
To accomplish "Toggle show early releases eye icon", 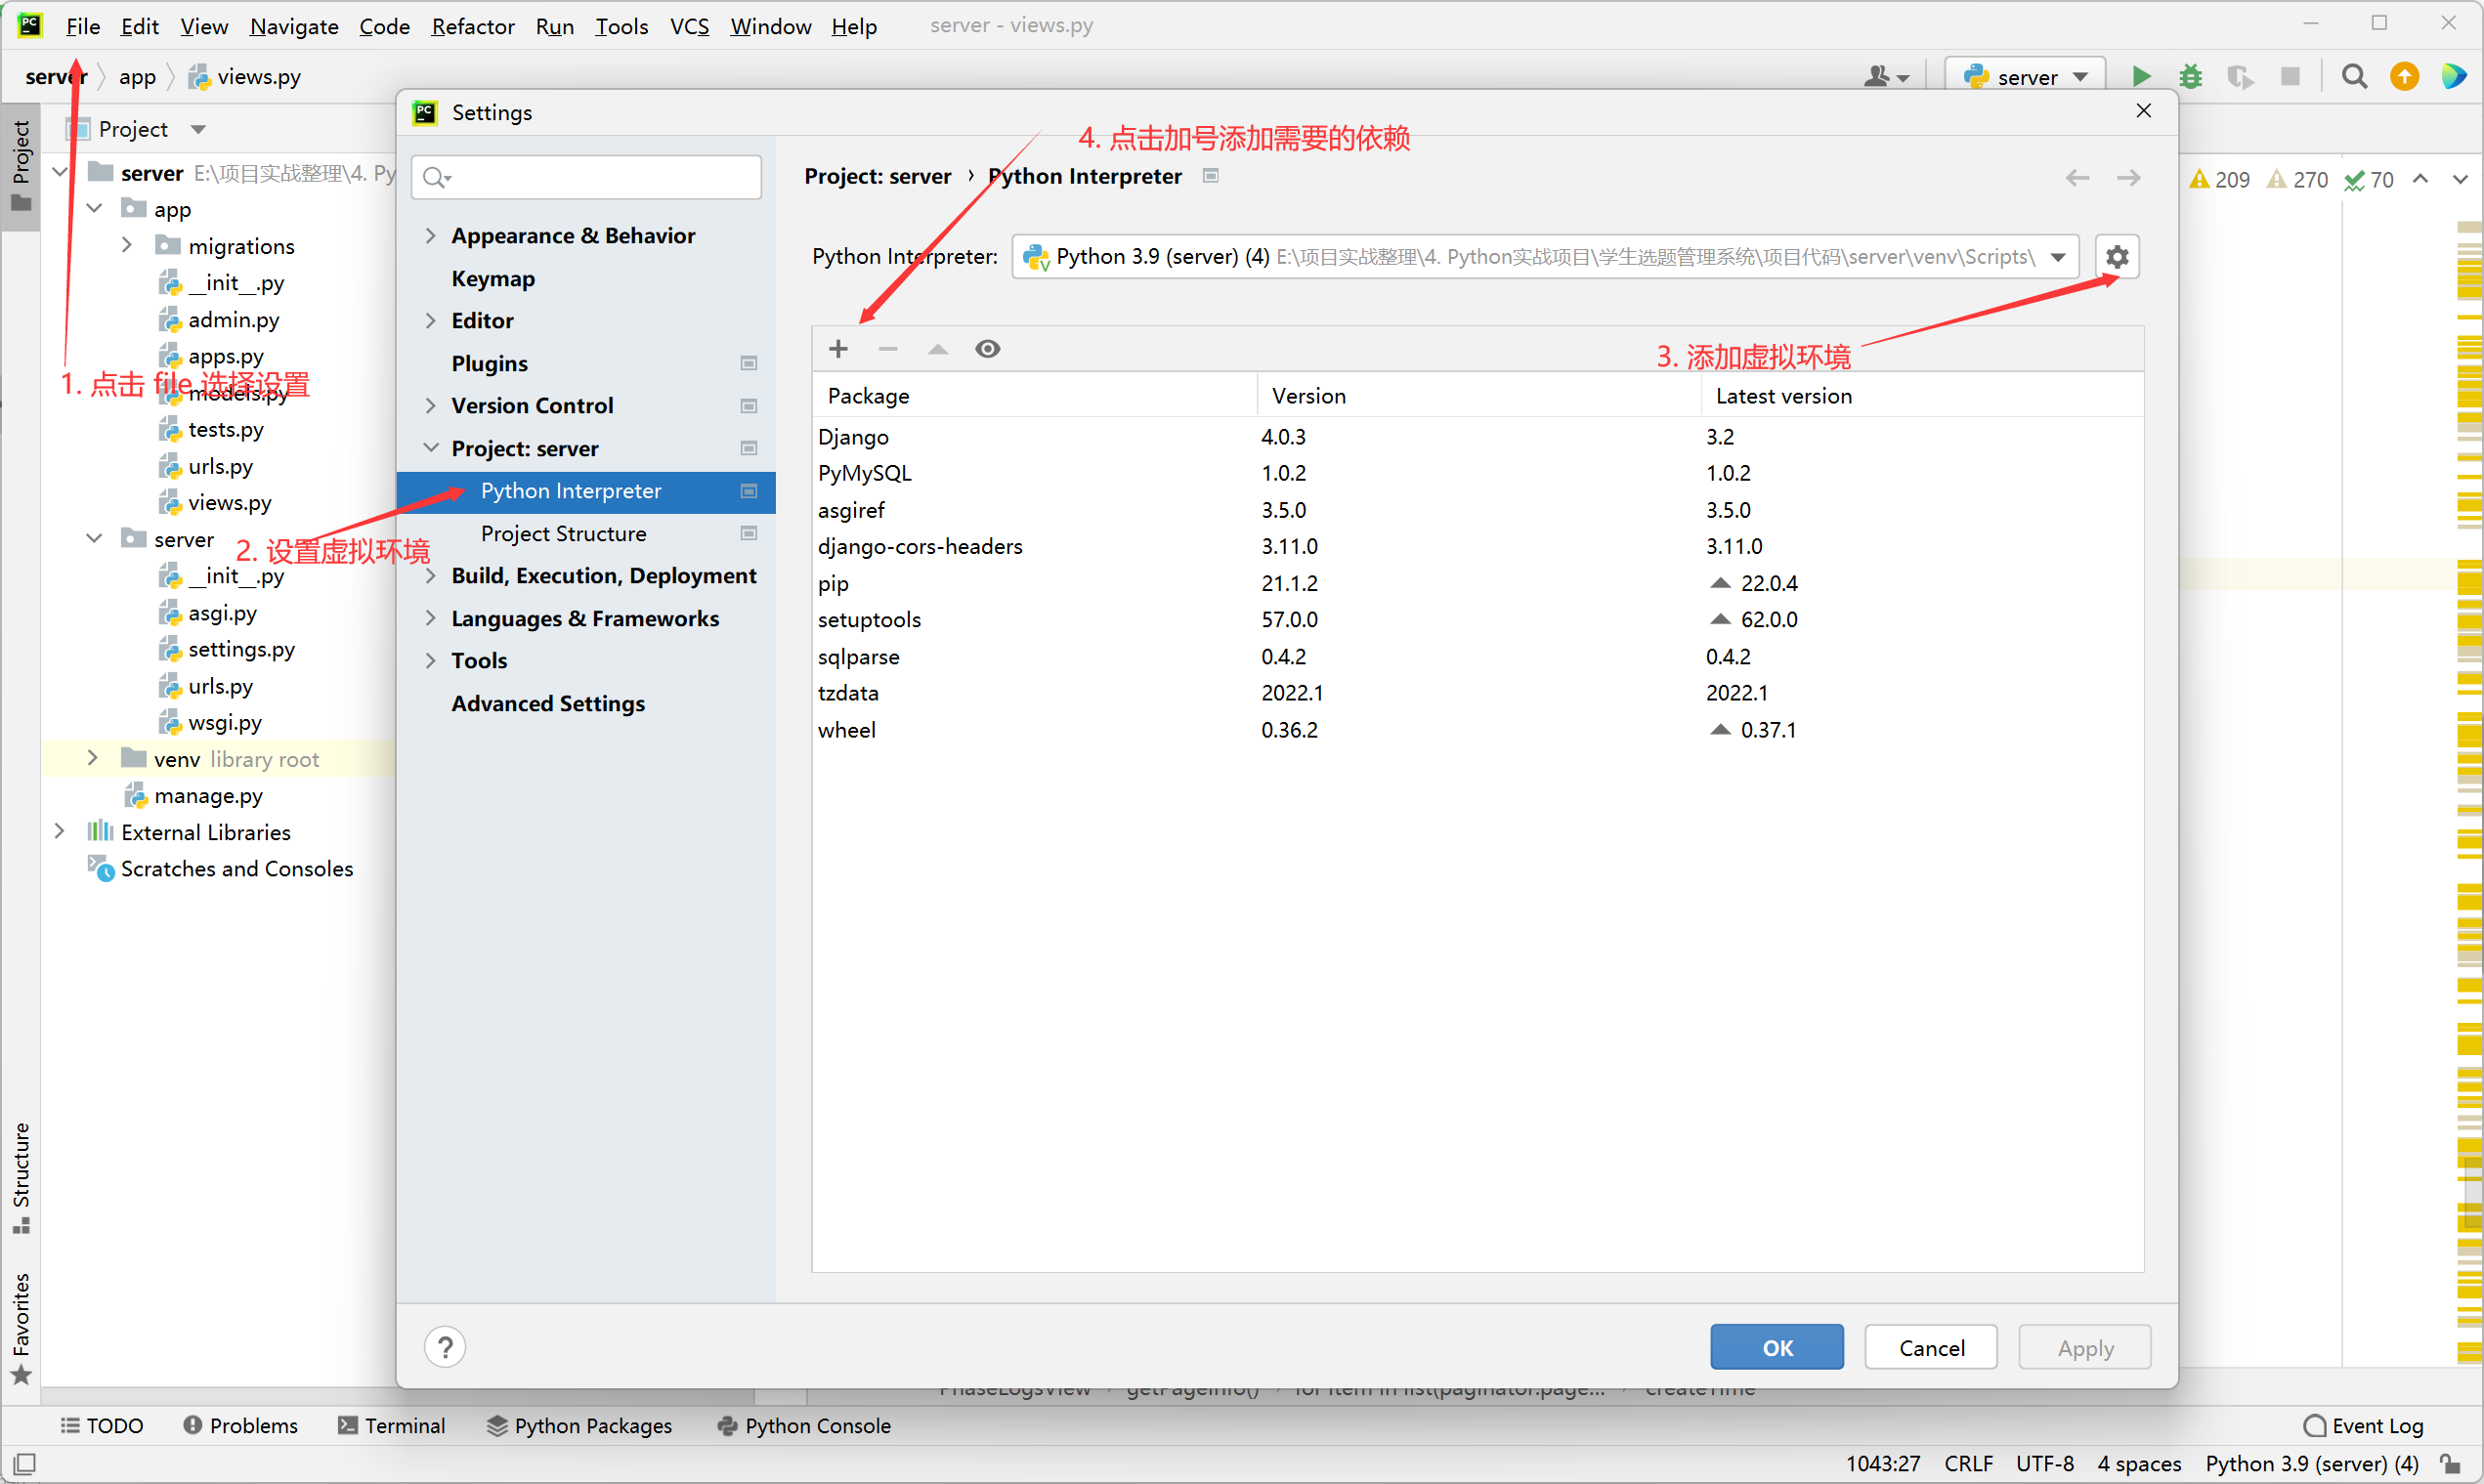I will click(x=987, y=349).
